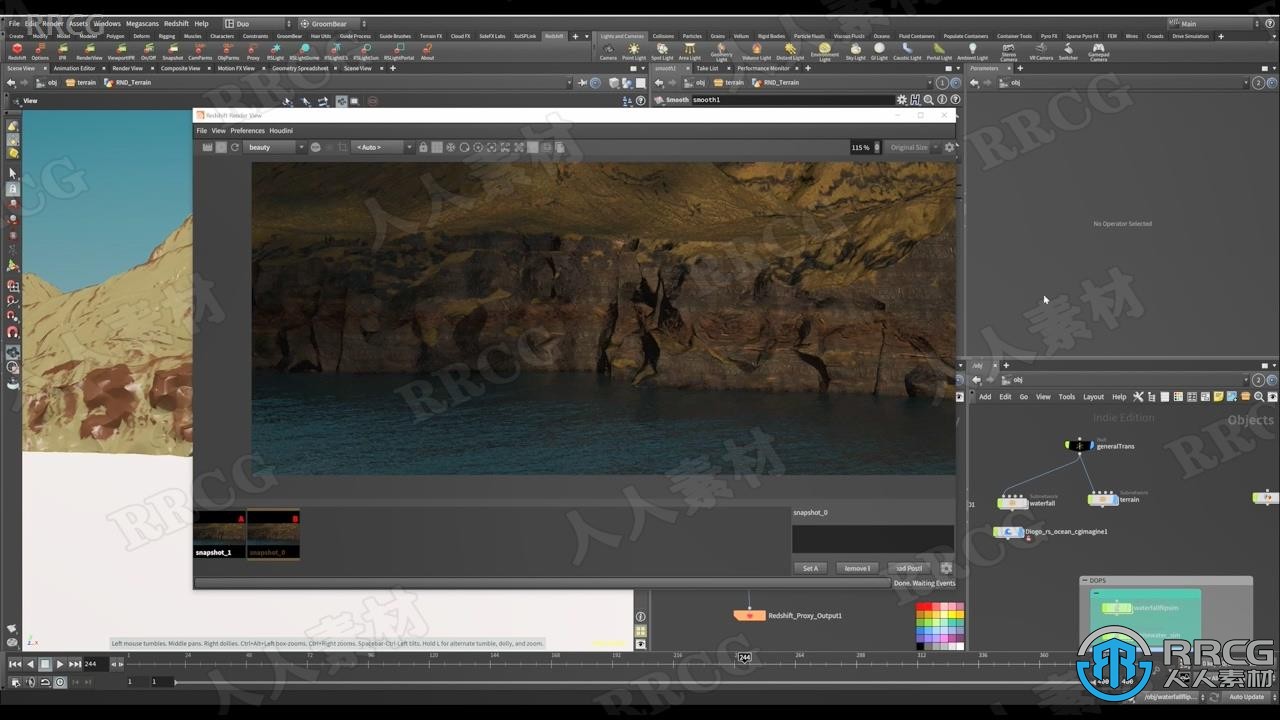Open the beauty AOV dropdown
Screen dimensions: 1280x720
coord(275,147)
